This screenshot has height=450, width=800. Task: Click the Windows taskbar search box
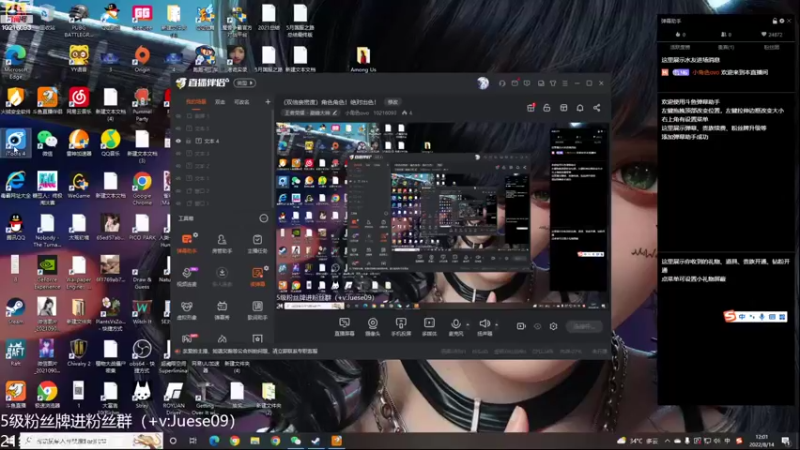click(x=92, y=441)
